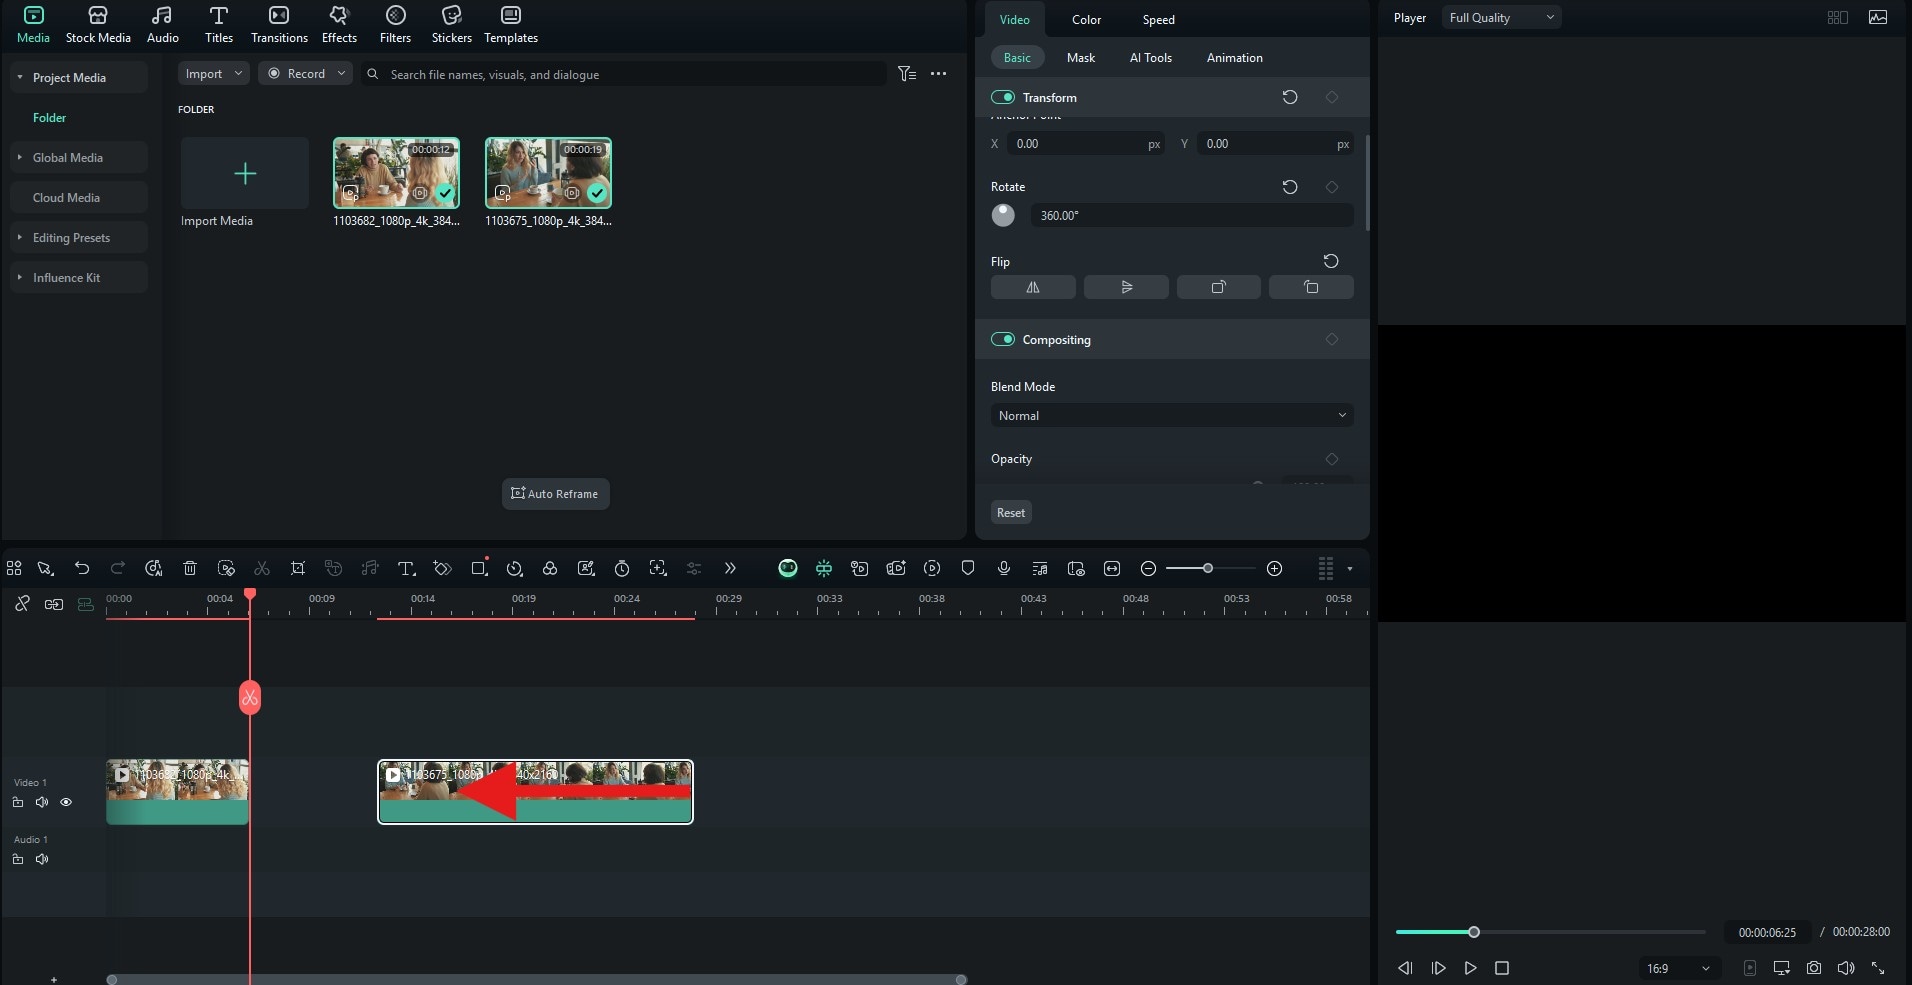Open the text tool in timeline toolbar
Viewport: 1912px width, 985px height.
pyautogui.click(x=406, y=568)
